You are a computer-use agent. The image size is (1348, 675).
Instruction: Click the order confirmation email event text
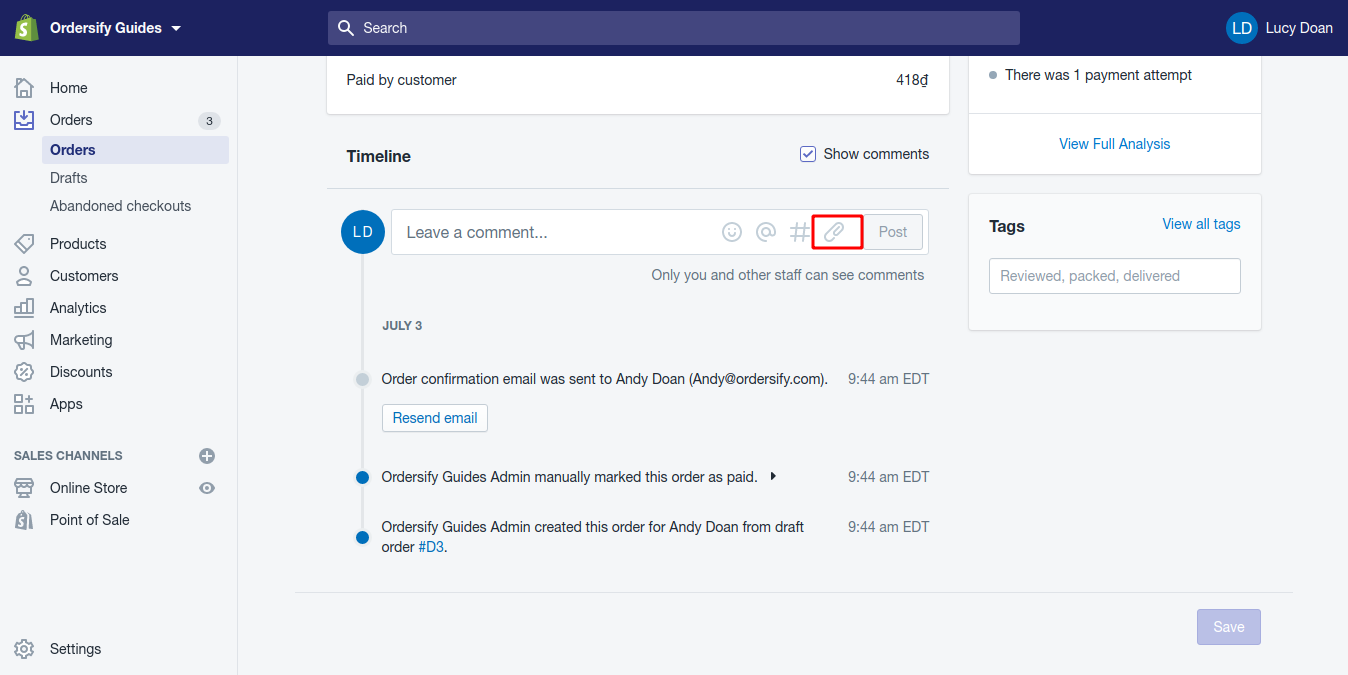coord(605,379)
